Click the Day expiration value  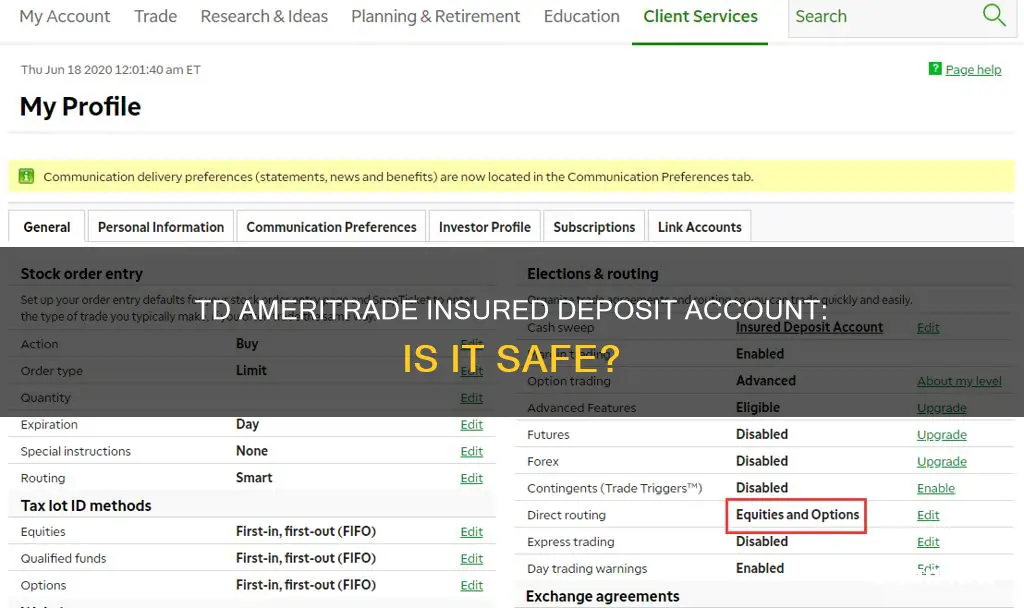(x=248, y=424)
